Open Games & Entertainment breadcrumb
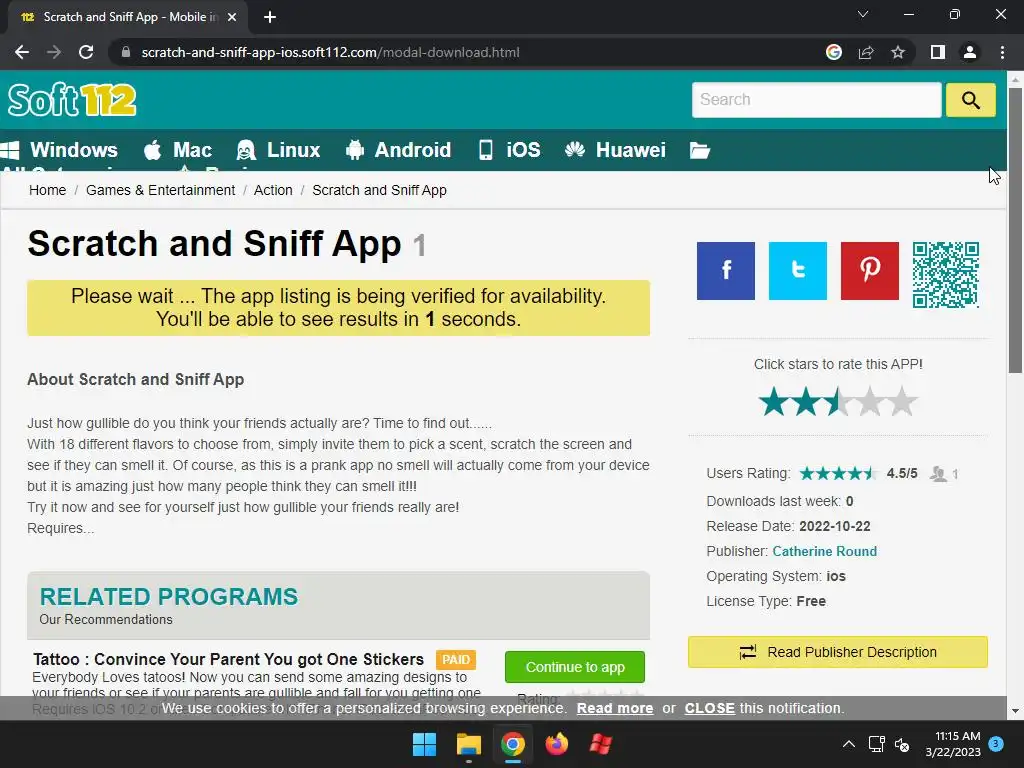 (161, 190)
